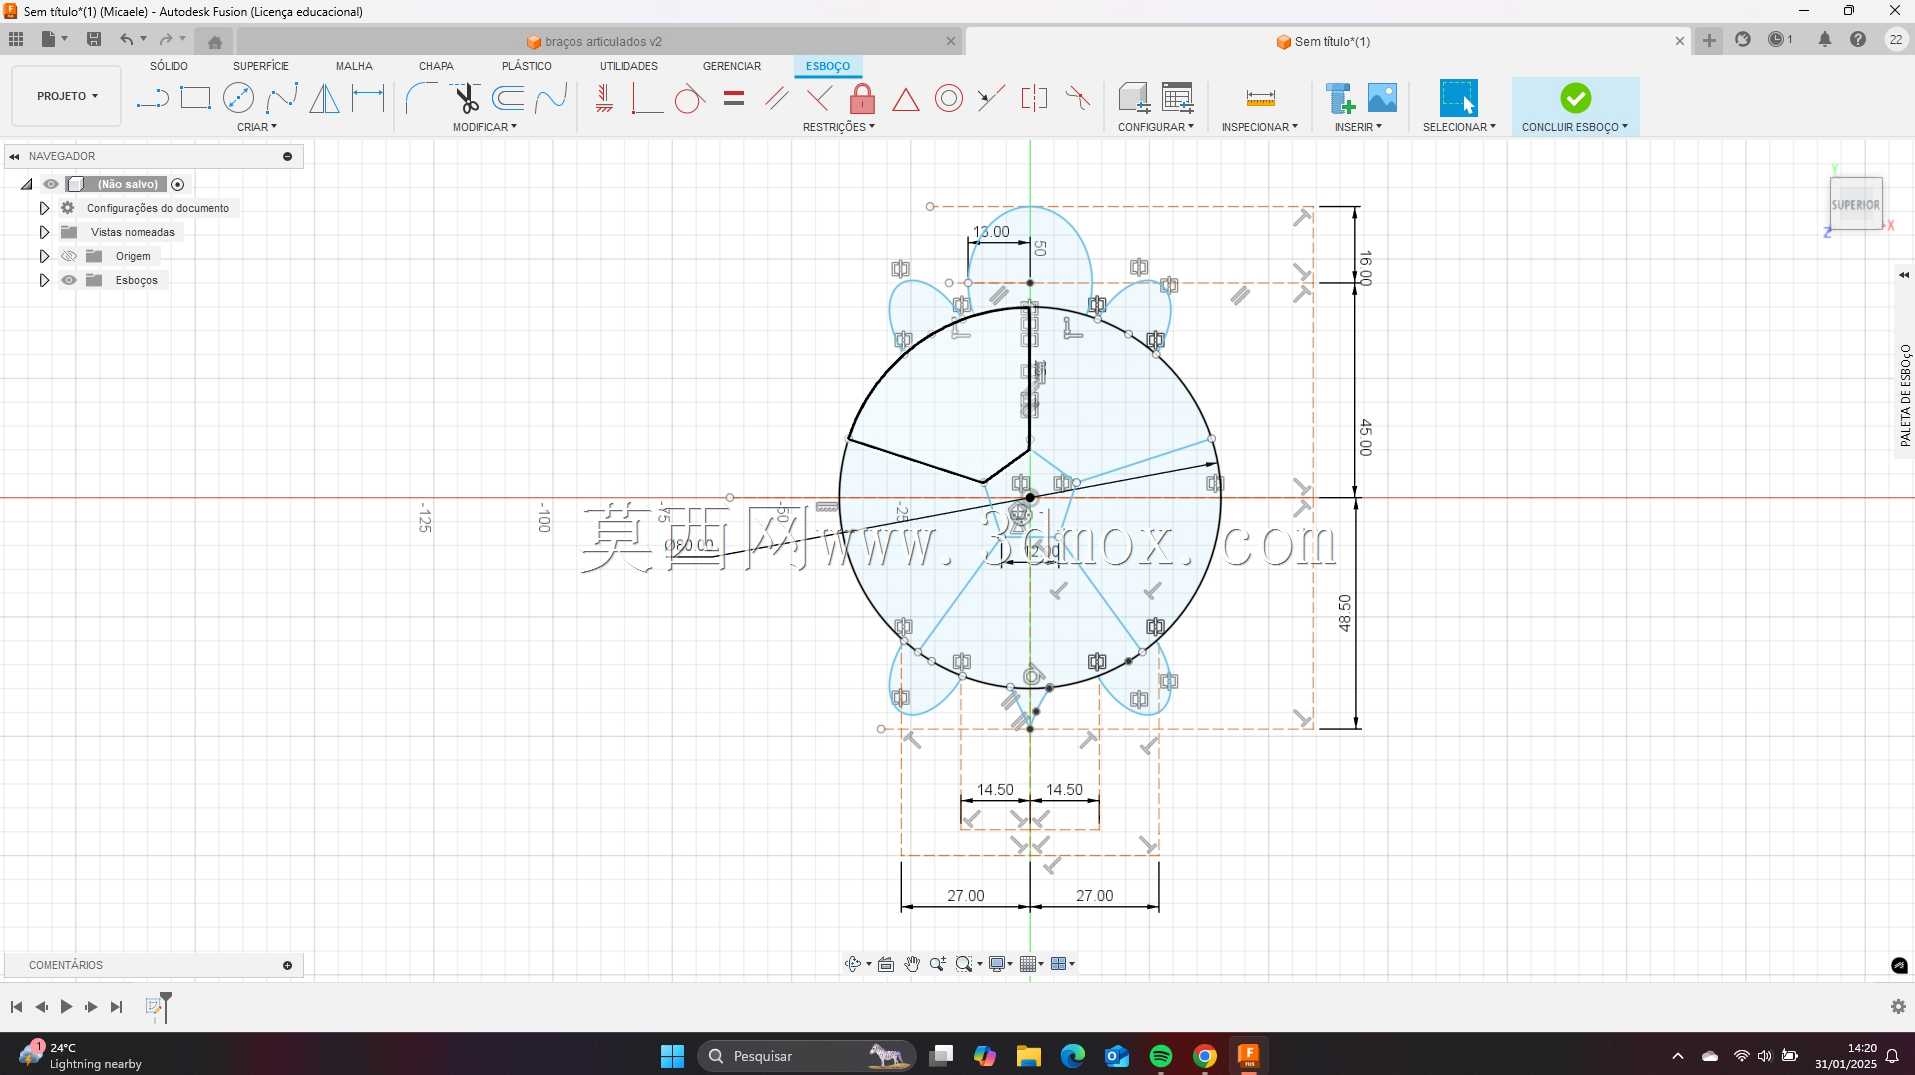1915x1075 pixels.
Task: Apply the Concentric constraint
Action: [949, 98]
